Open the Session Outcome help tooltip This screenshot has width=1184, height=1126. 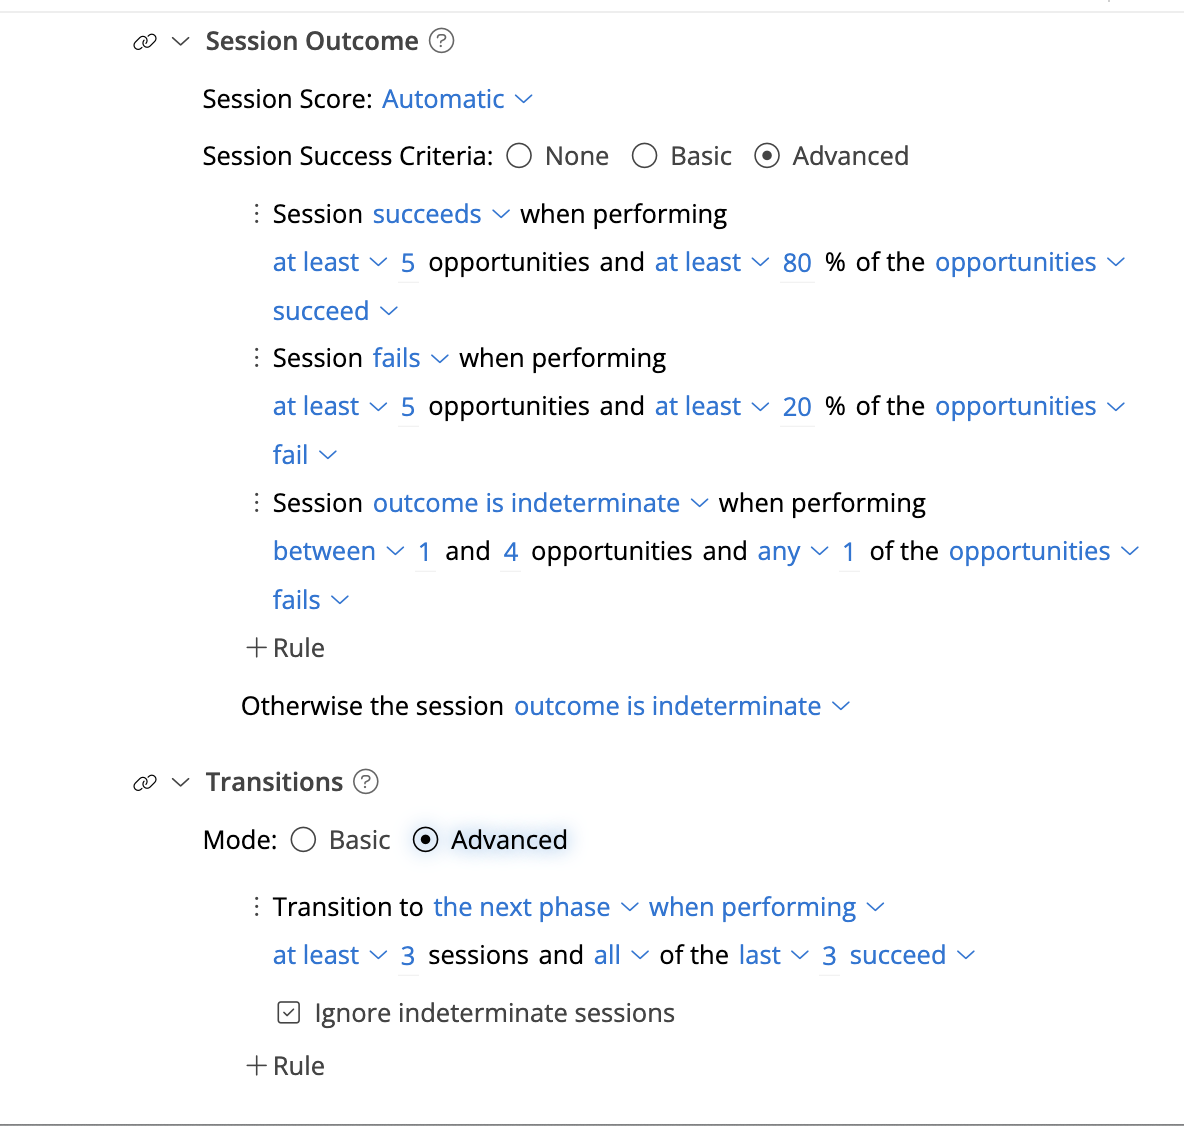[442, 41]
